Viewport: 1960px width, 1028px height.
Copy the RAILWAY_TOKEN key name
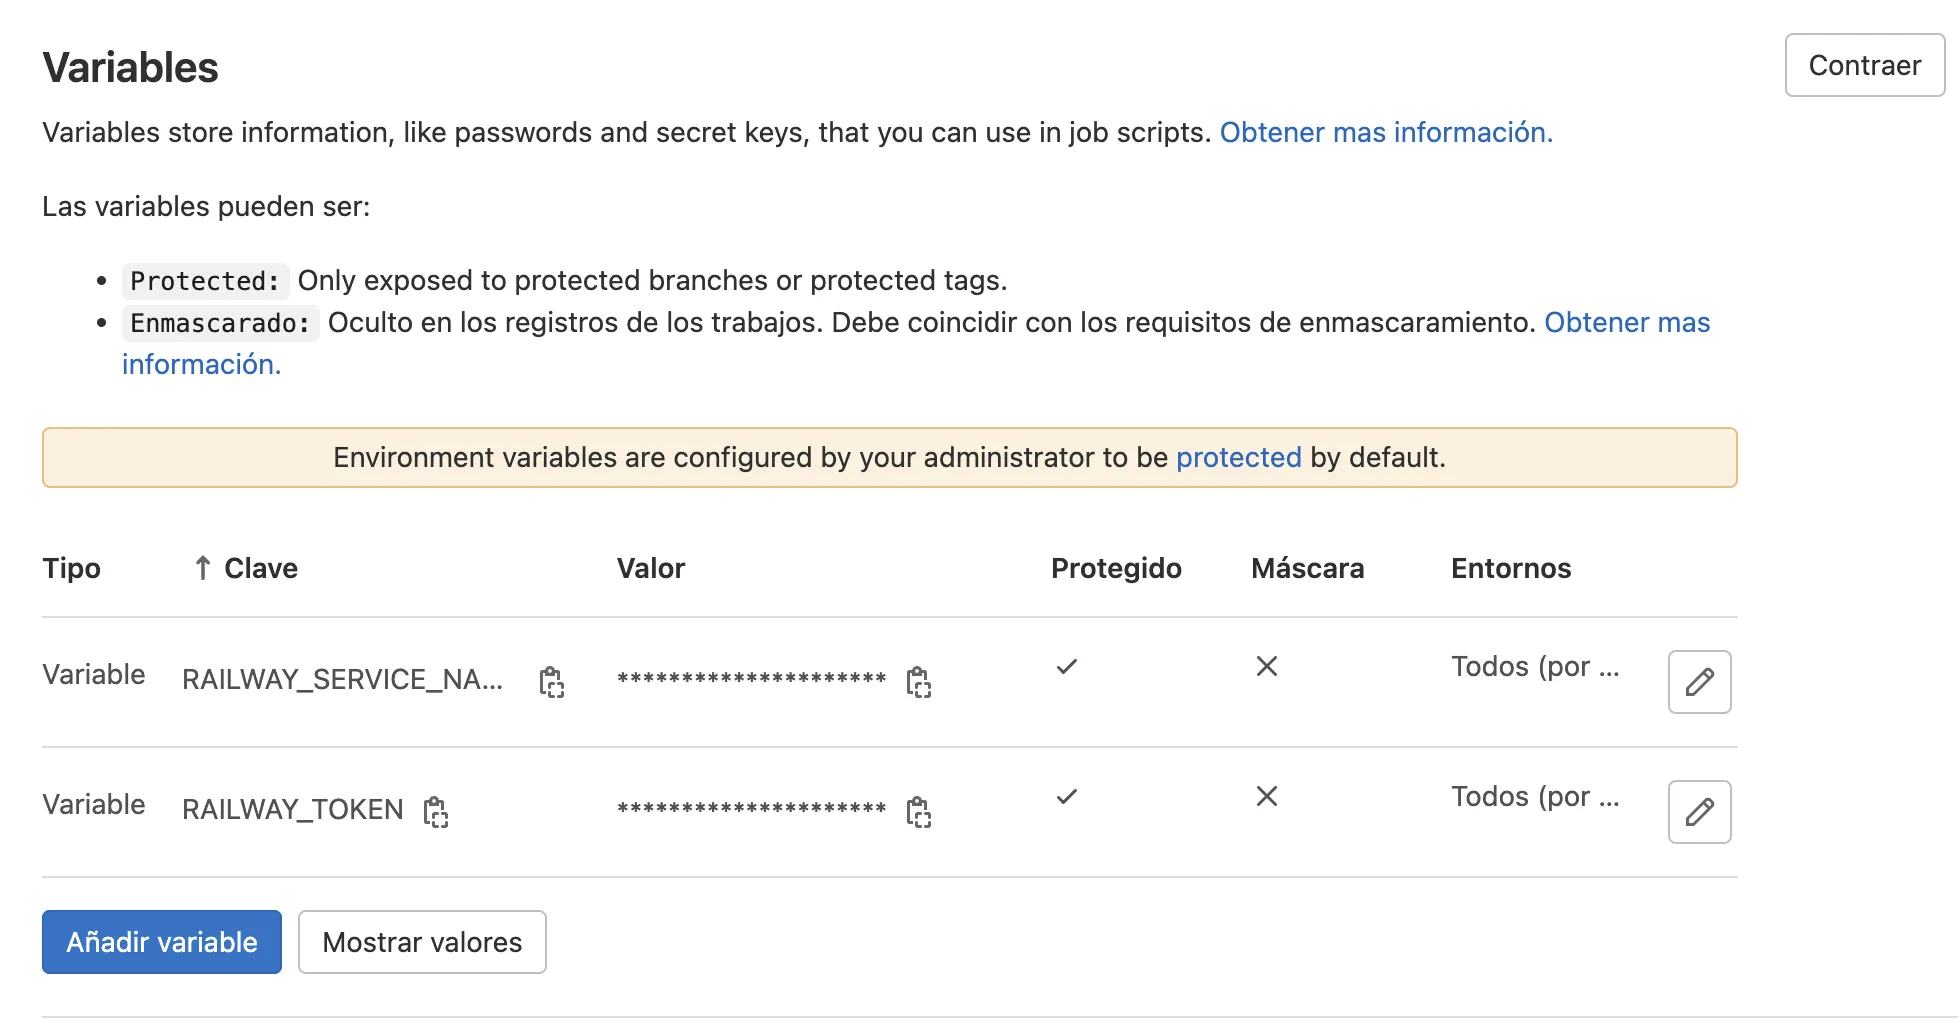tap(435, 812)
